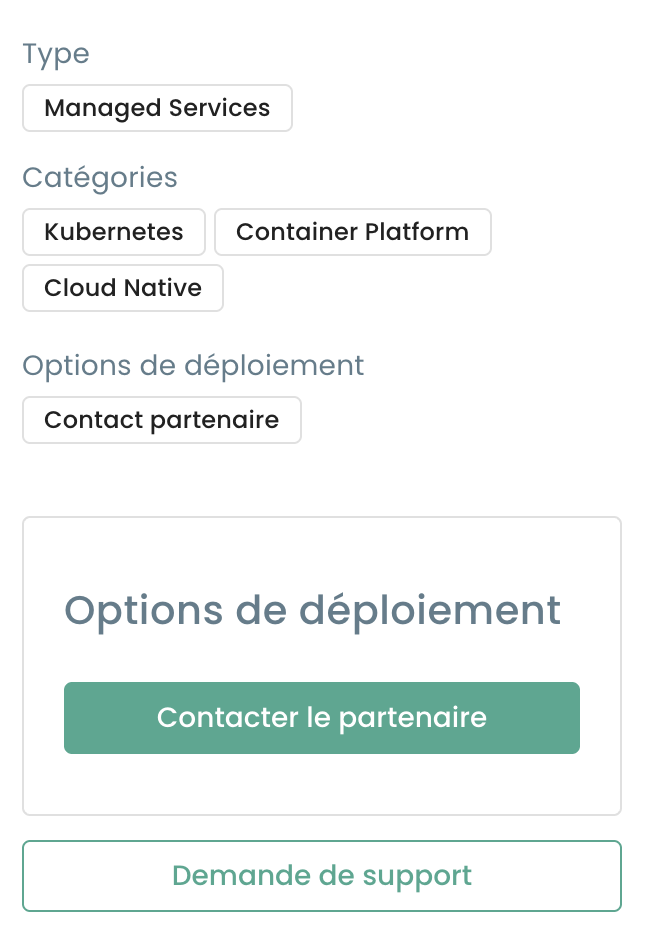Click the large Options de déploiement heading
Image resolution: width=646 pixels, height=940 pixels.
pyautogui.click(x=312, y=610)
